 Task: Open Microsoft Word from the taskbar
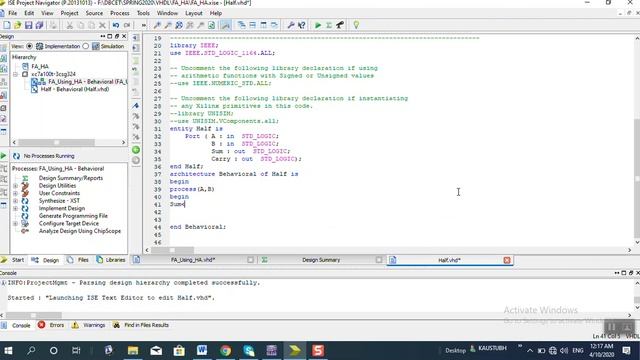click(x=202, y=350)
